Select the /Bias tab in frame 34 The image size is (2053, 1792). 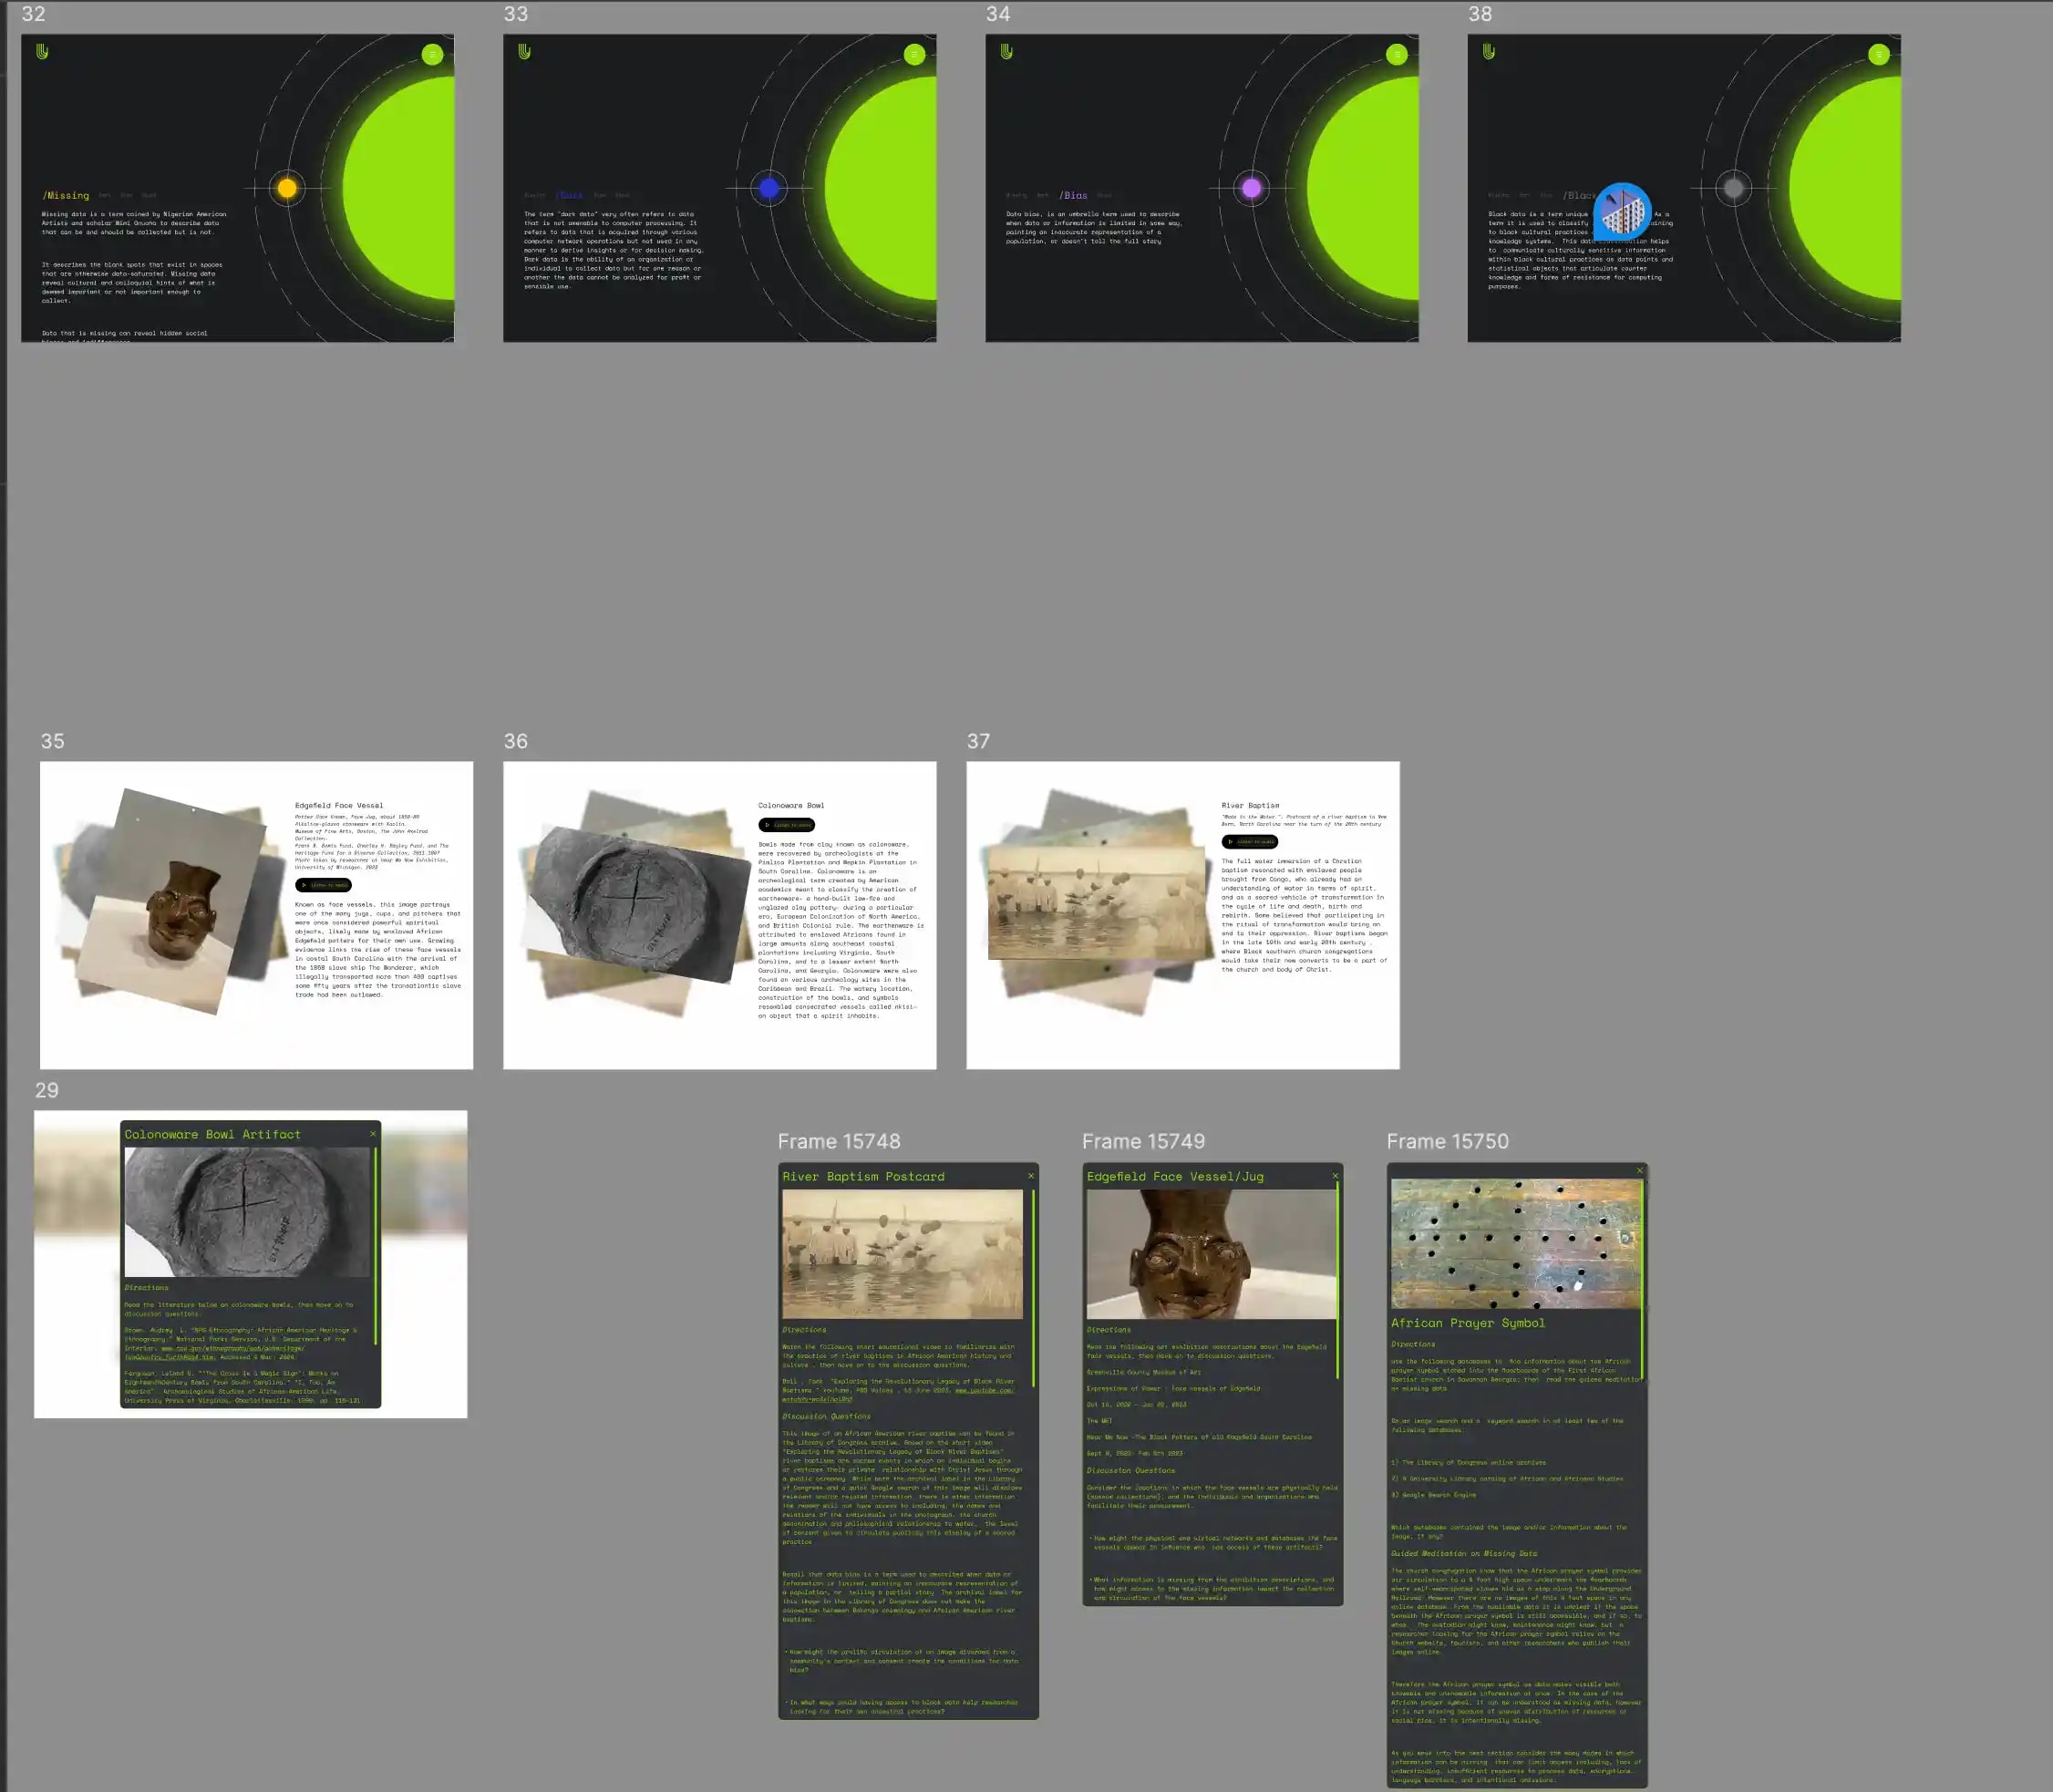click(1074, 195)
